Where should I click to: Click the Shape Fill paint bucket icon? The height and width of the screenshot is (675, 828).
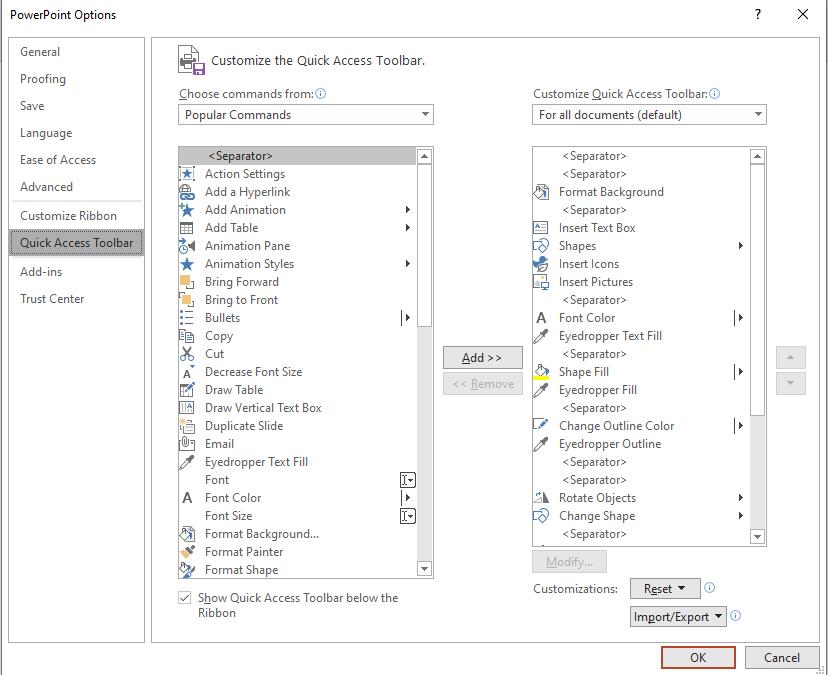pyautogui.click(x=541, y=372)
